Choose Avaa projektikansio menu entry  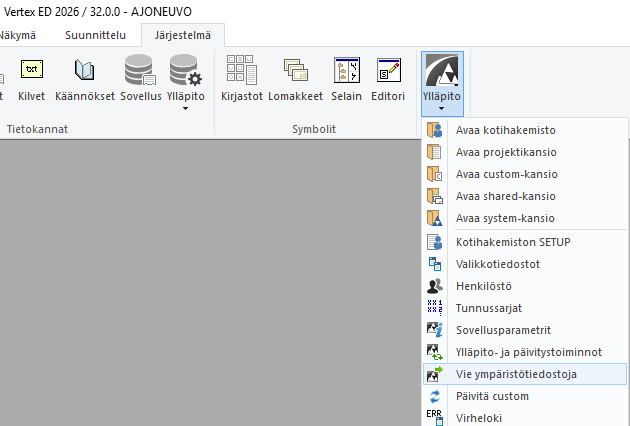525,152
